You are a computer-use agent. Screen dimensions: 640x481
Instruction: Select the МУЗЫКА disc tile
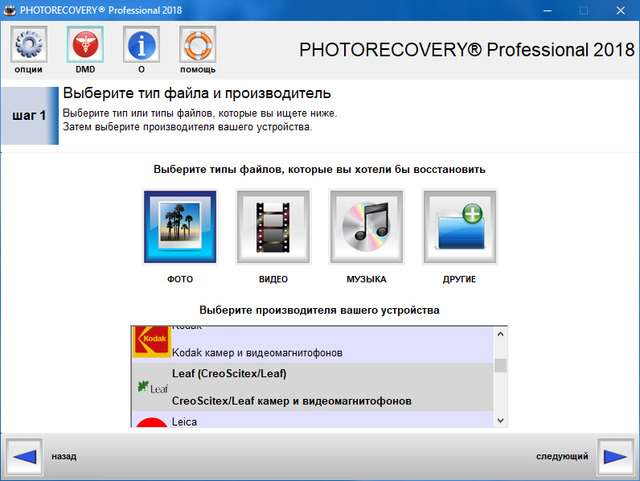(367, 227)
